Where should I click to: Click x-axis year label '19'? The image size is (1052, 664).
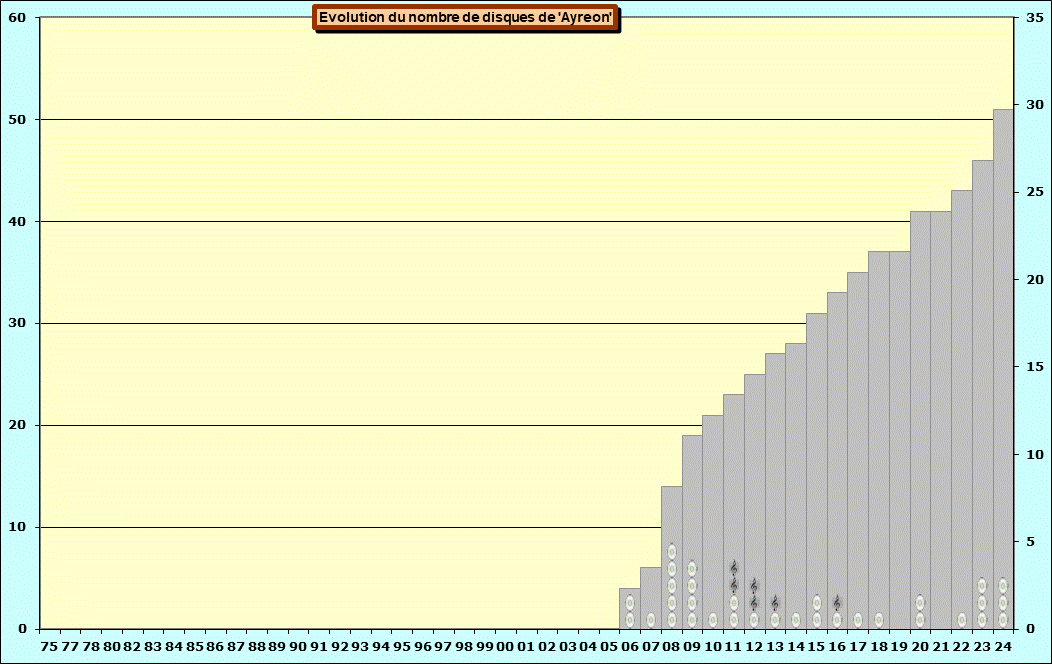(x=900, y=646)
